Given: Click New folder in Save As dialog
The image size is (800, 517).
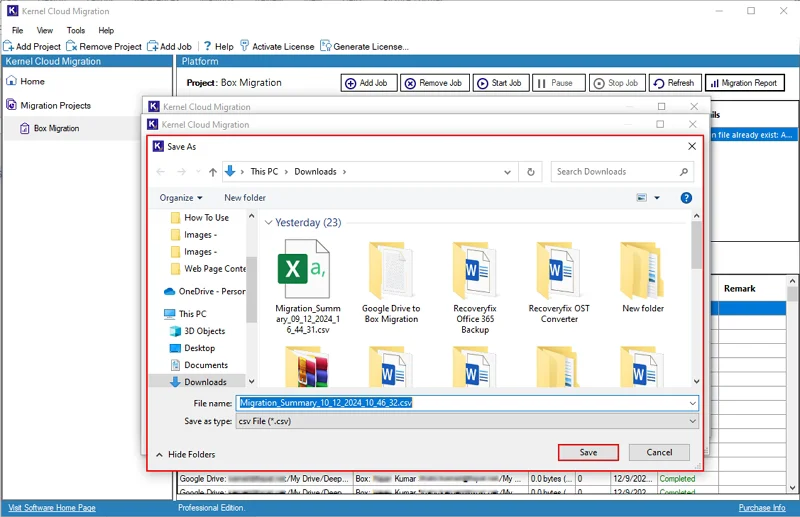Looking at the screenshot, I should click(x=245, y=198).
